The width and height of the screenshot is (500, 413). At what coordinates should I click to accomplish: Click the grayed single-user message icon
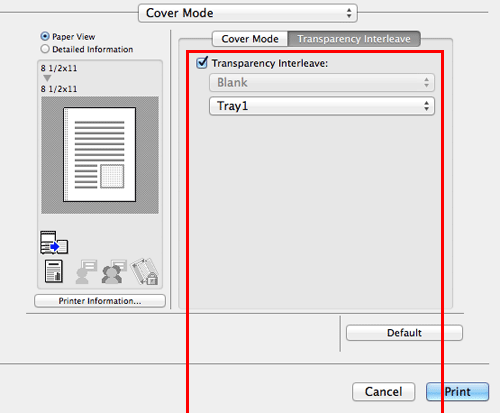point(86,272)
